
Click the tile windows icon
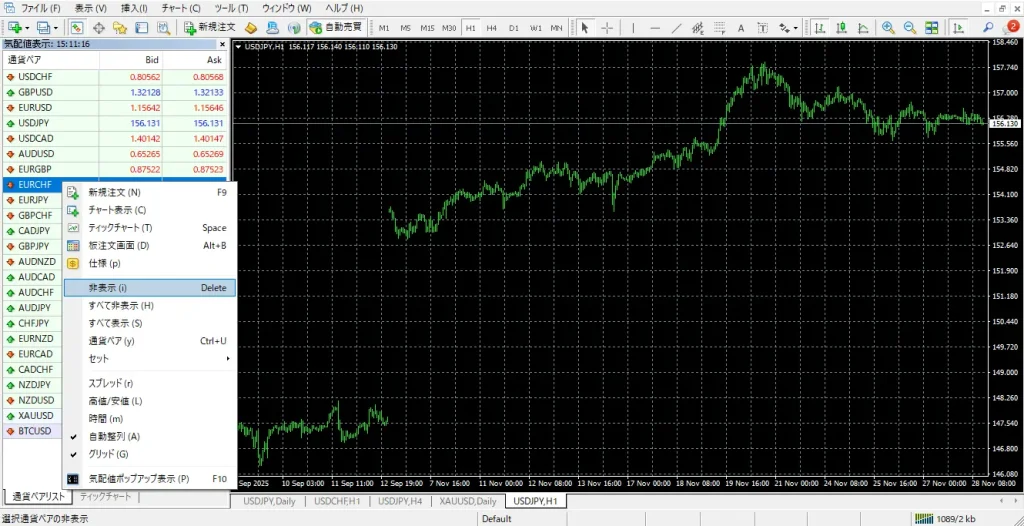tap(930, 27)
